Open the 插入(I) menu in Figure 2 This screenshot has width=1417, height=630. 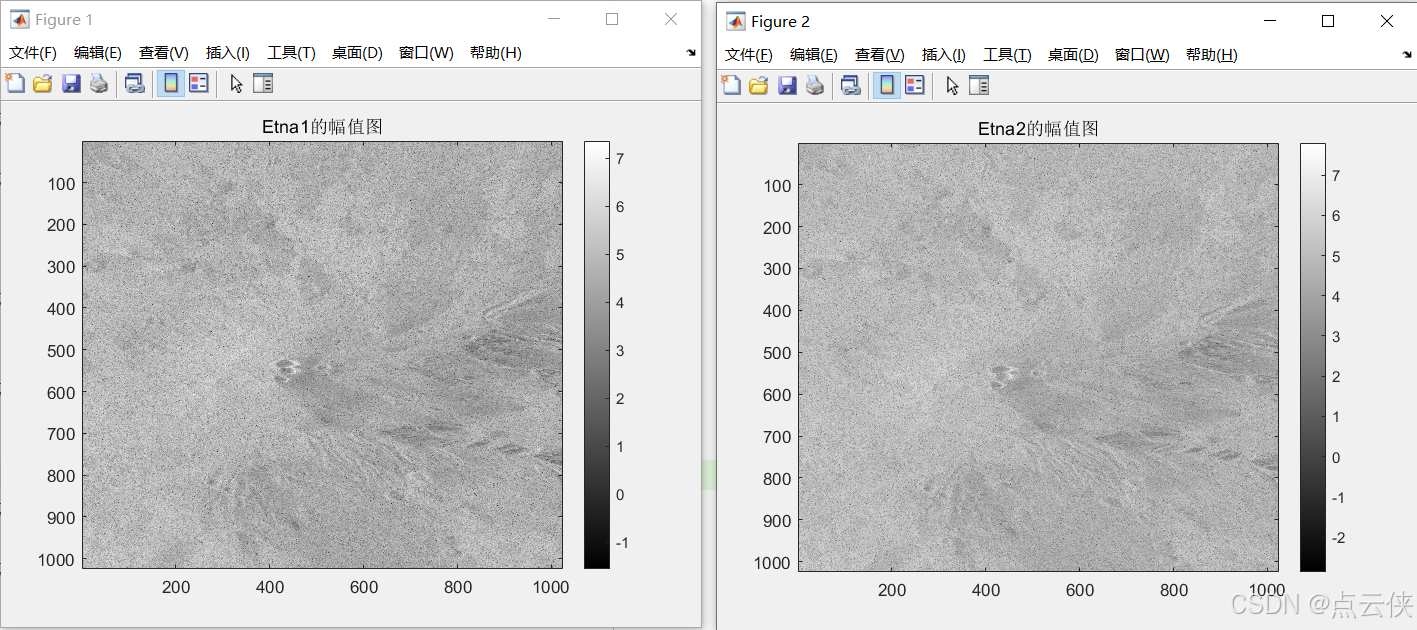943,55
